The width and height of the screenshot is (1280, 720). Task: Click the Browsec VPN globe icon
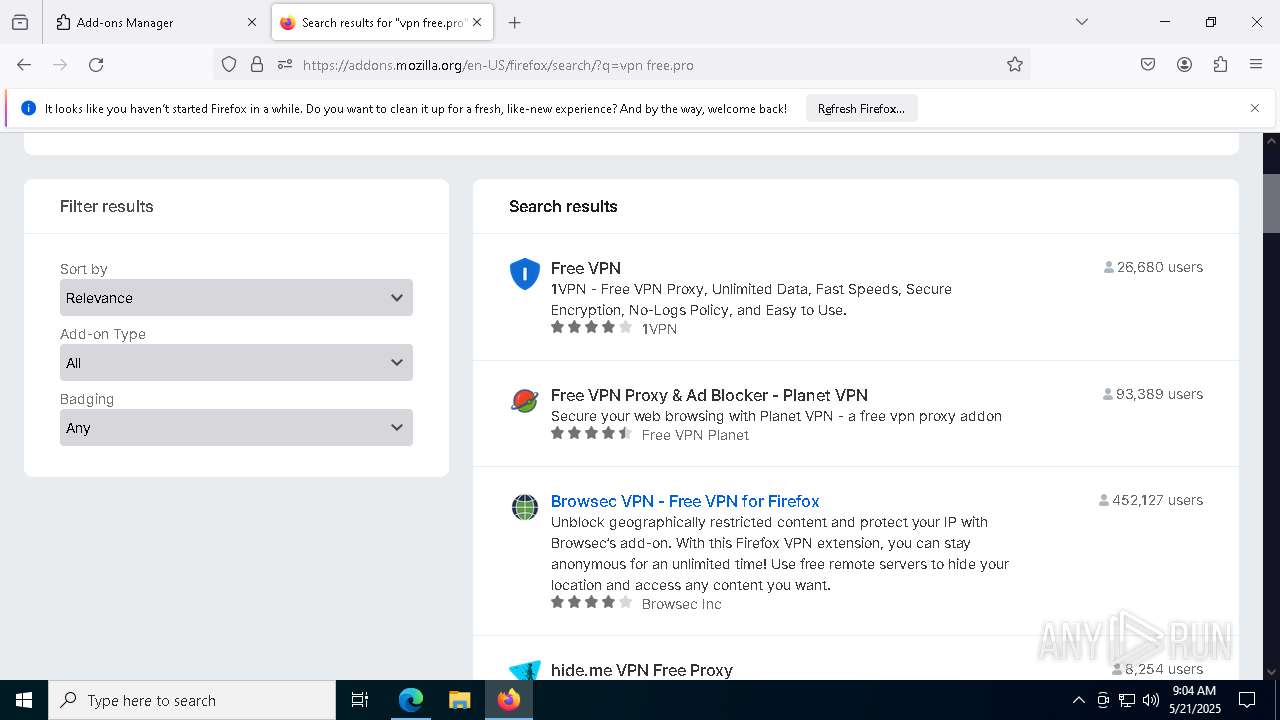tap(525, 507)
